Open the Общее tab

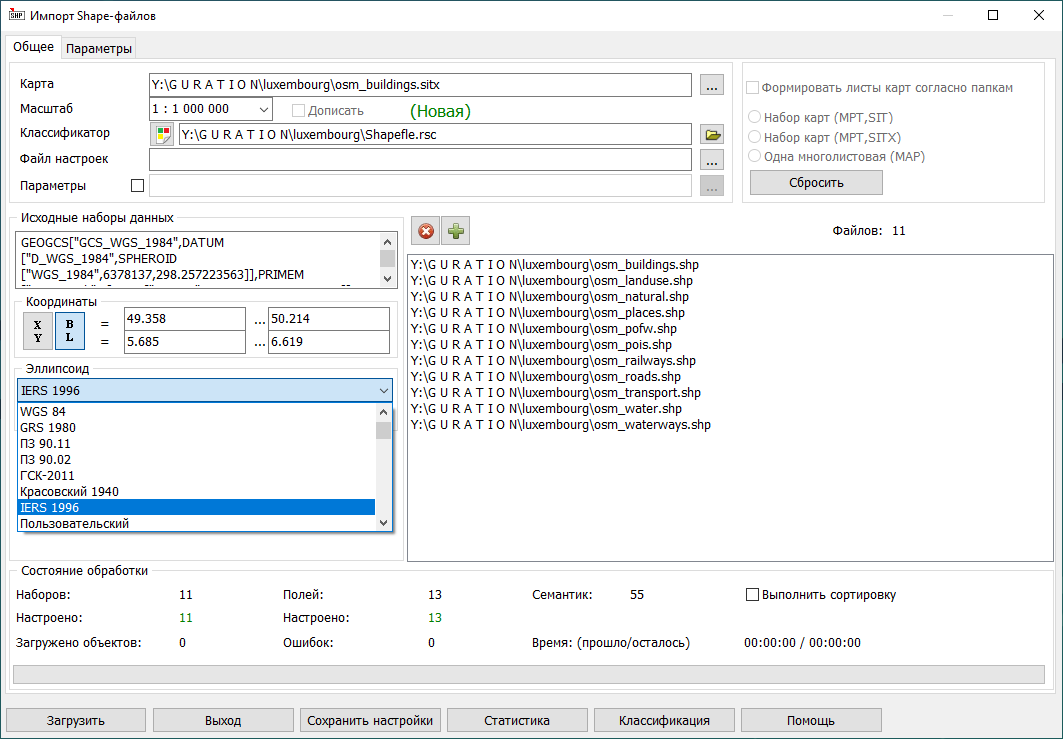33,46
